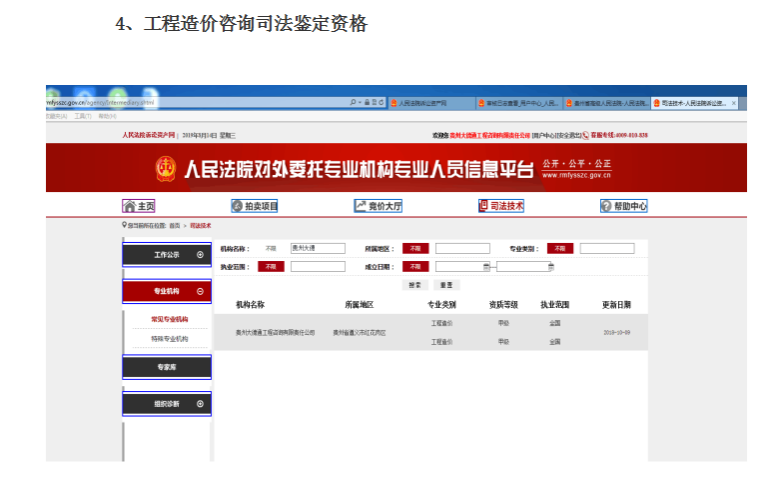Click the 专业类别 table column header

pos(442,305)
